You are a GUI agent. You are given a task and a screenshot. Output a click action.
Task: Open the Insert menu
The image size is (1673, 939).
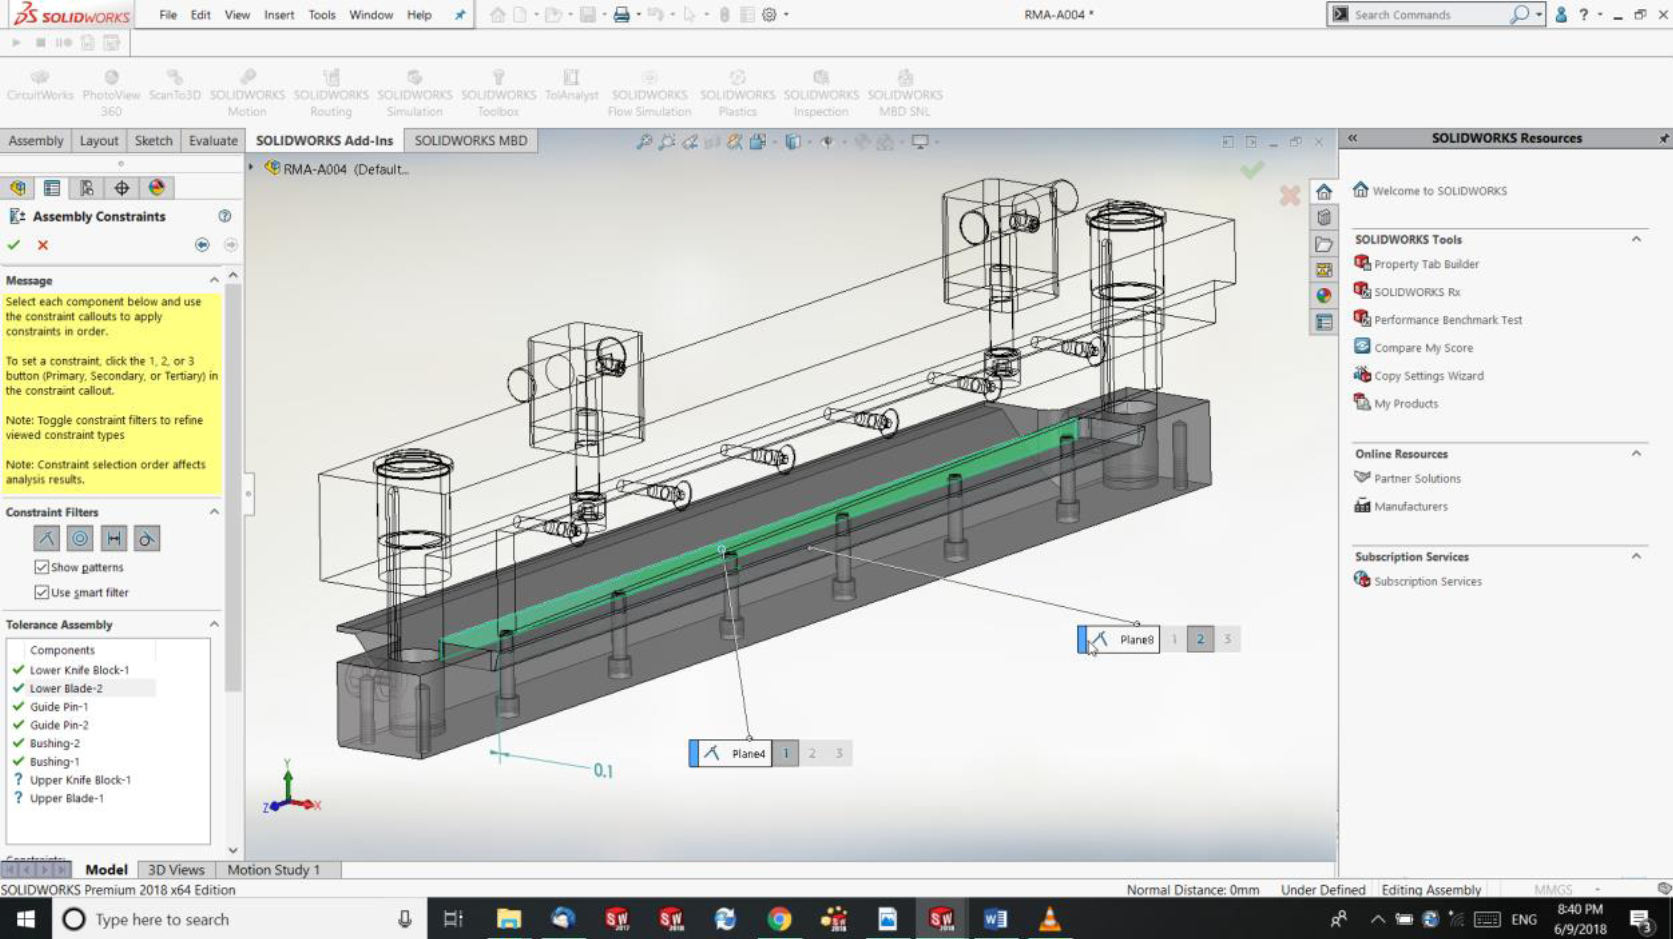(278, 14)
